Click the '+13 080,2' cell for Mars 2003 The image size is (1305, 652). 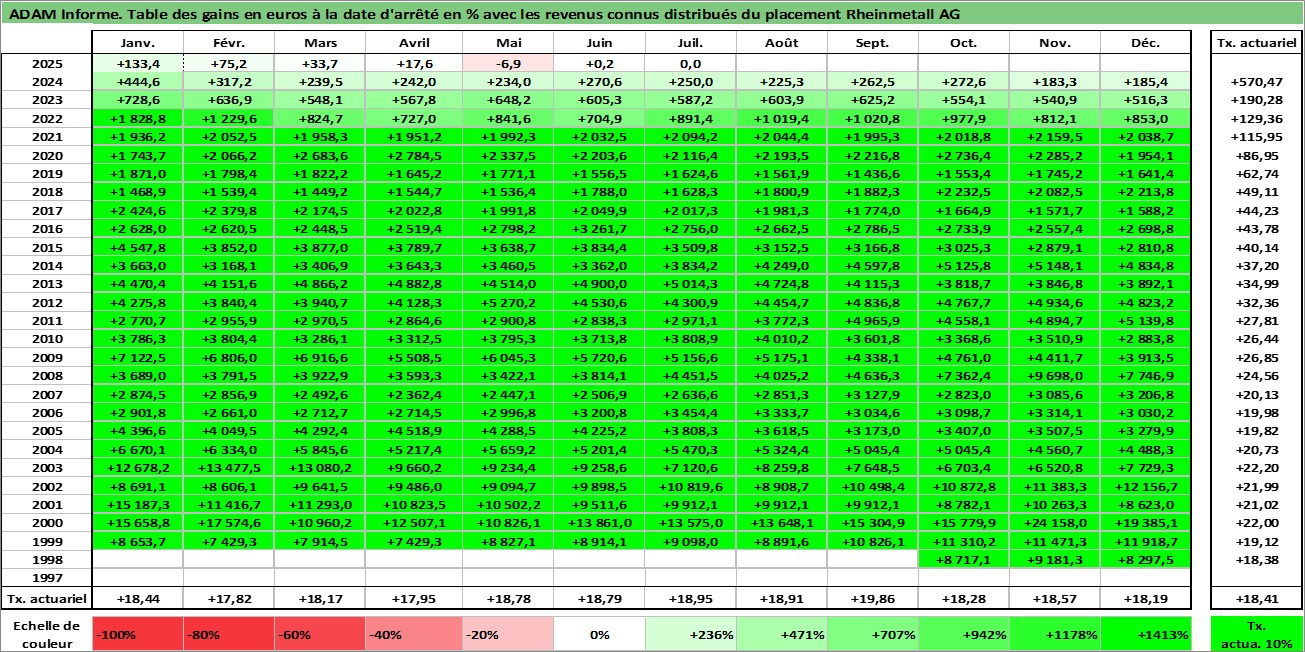[x=319, y=468]
